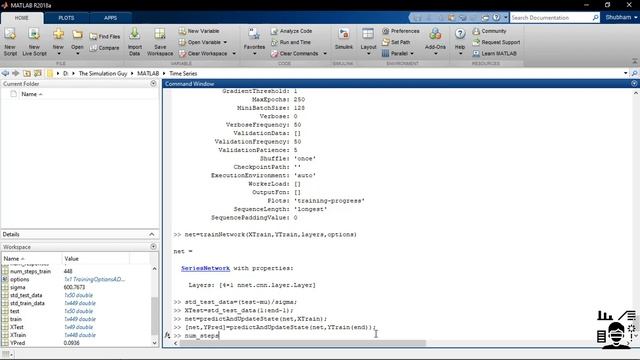This screenshot has width=640, height=360.
Task: Create a New Live Script
Action: coord(34,42)
